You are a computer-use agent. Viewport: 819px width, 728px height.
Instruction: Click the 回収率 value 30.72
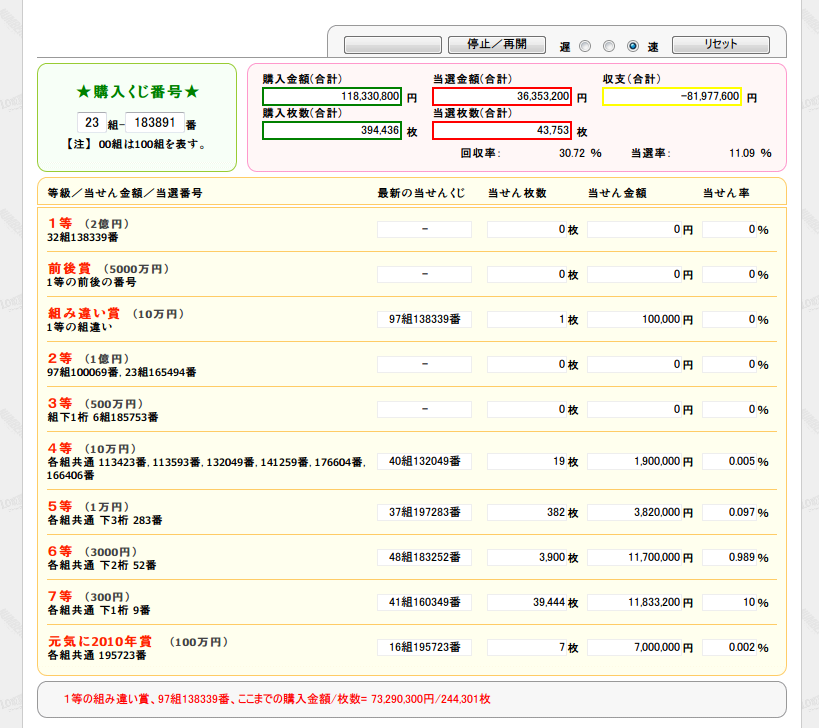tap(572, 154)
